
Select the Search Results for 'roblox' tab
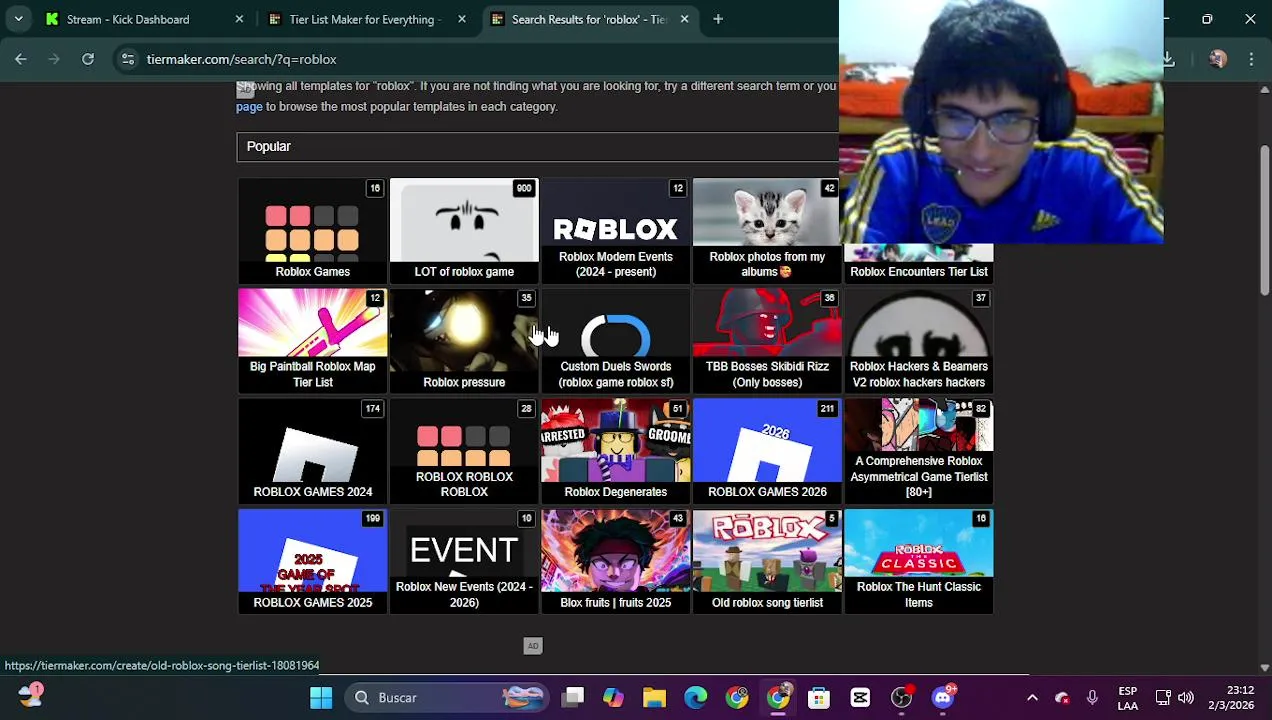click(x=588, y=19)
